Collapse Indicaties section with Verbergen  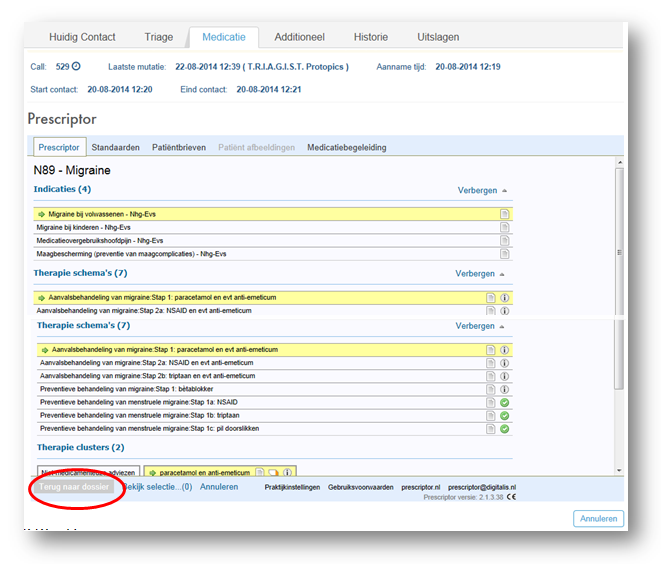pos(482,191)
